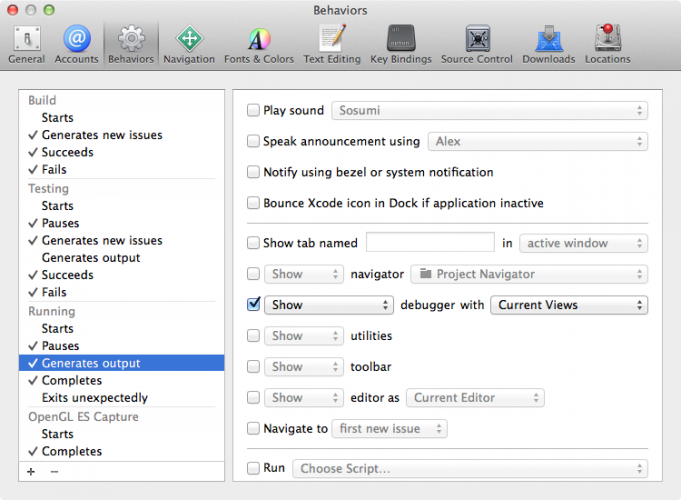The height and width of the screenshot is (500, 681).
Task: Open the Project Navigator dropdown
Action: [x=529, y=274]
